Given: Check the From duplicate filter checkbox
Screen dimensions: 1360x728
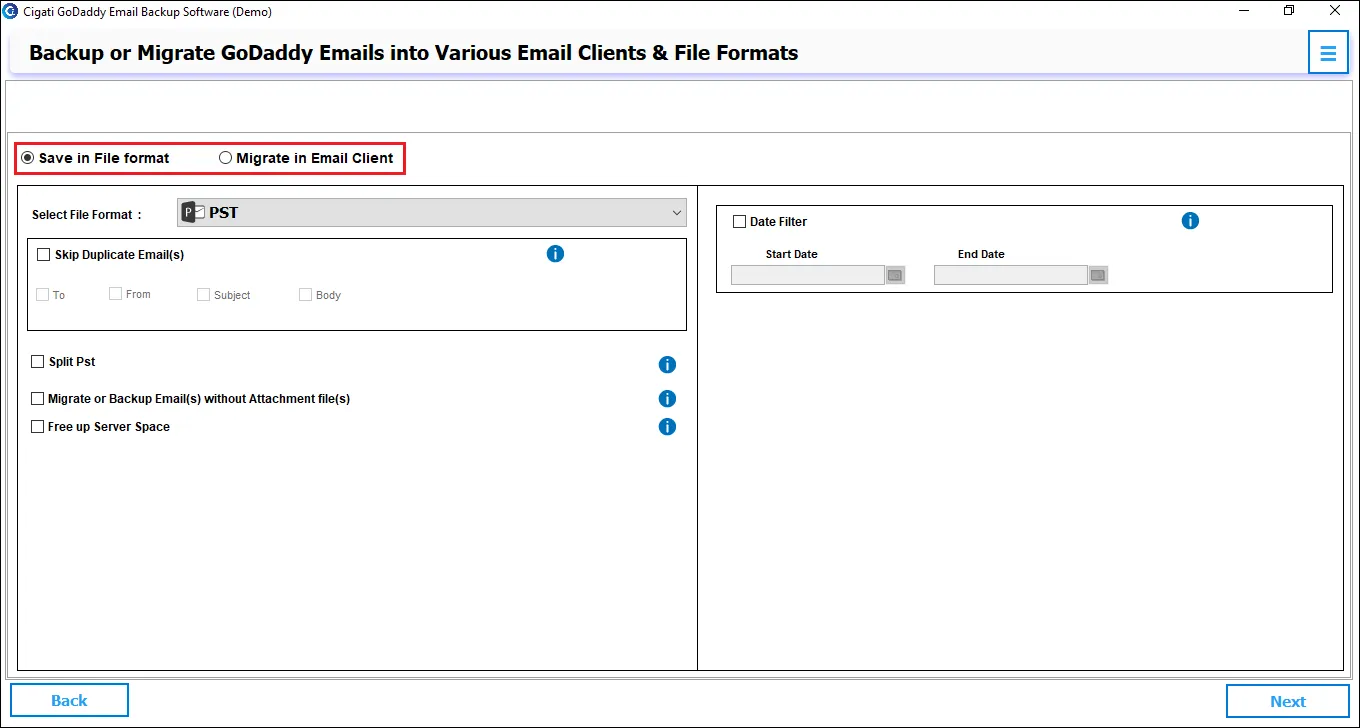Looking at the screenshot, I should point(116,294).
